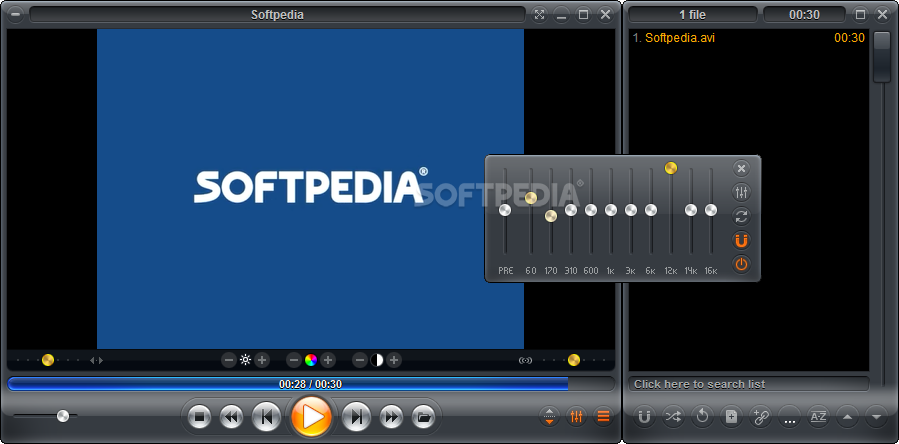The image size is (899, 444).
Task: Open equalizer presets with the sliders icon
Action: (741, 192)
